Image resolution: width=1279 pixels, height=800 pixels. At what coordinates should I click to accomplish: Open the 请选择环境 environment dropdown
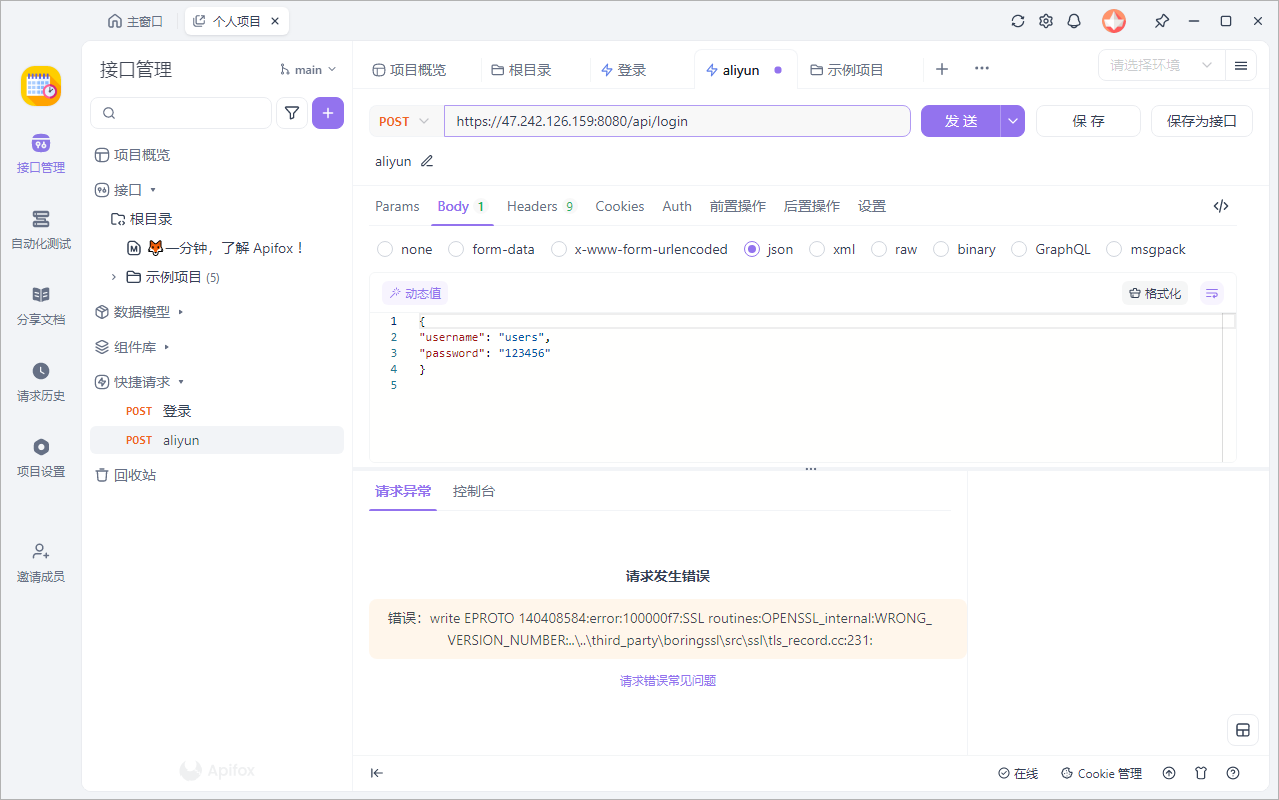coord(1161,66)
